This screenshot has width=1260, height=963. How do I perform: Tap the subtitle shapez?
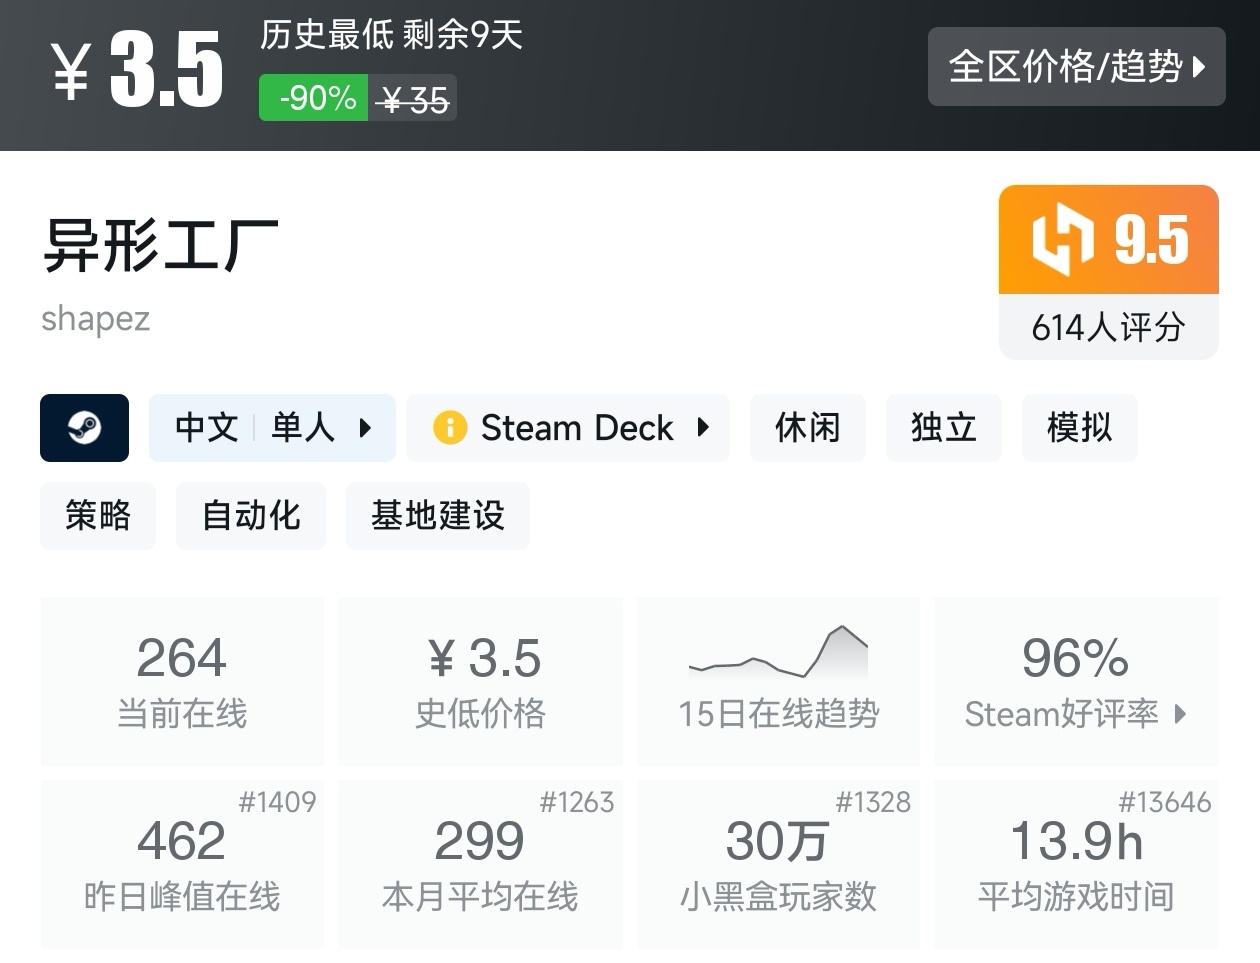[x=96, y=319]
